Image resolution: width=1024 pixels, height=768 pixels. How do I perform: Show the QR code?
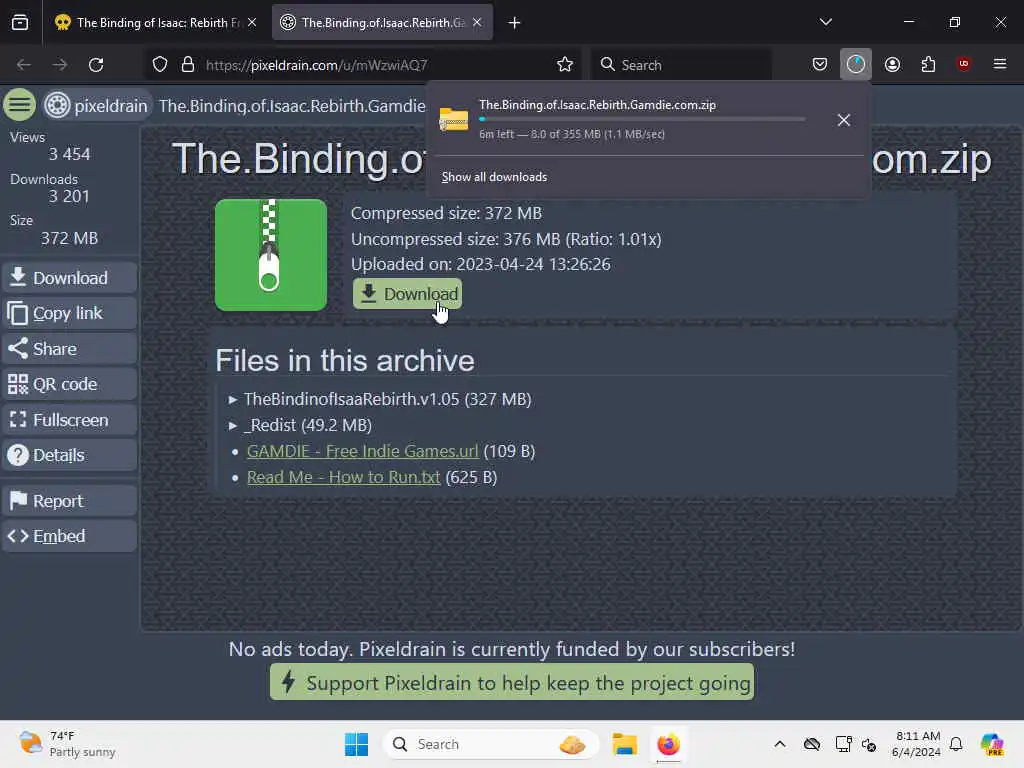(x=69, y=384)
